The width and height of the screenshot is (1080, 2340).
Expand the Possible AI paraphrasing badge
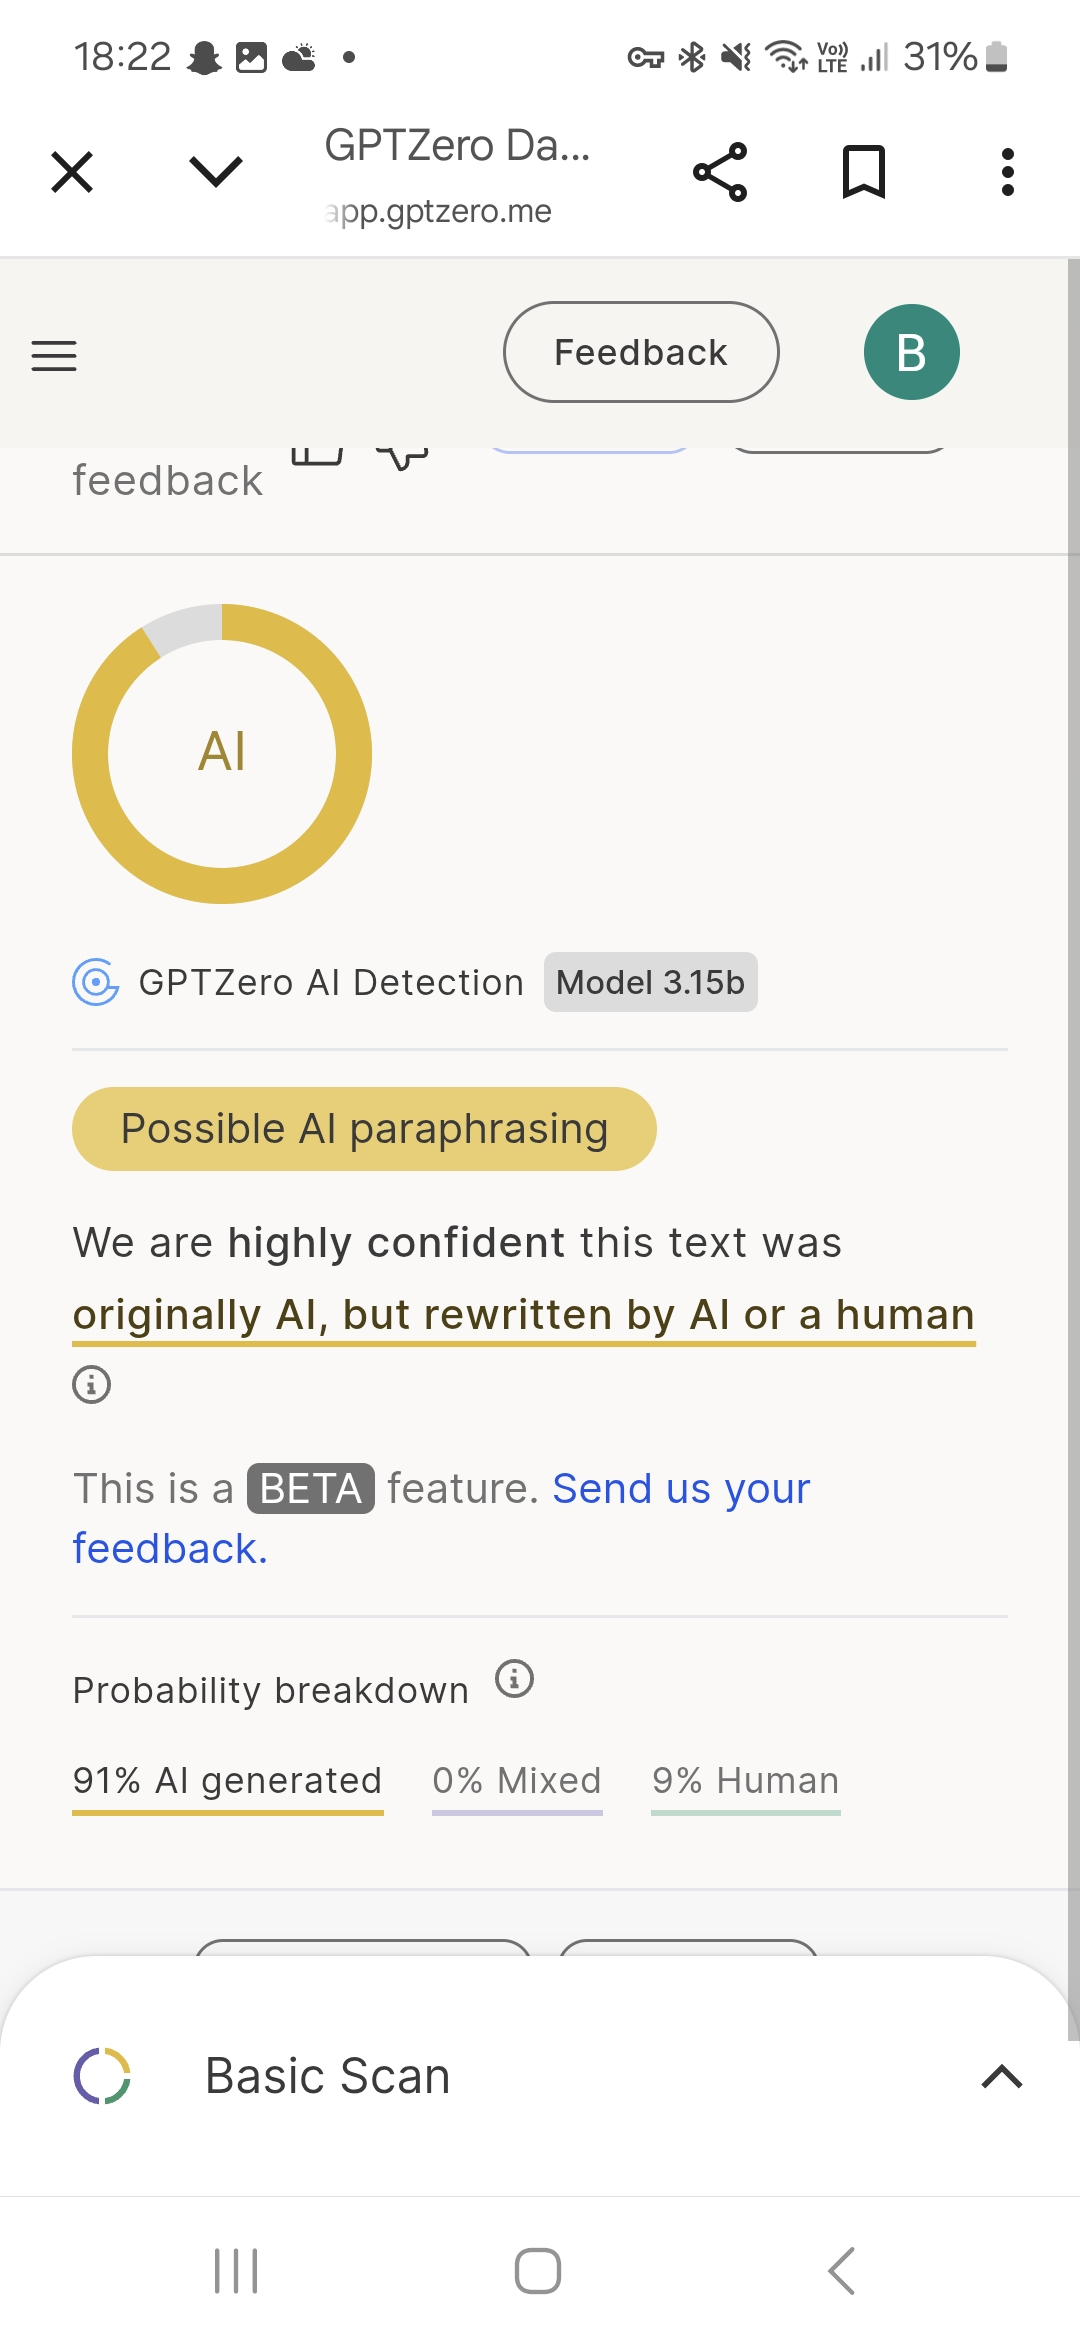363,1128
